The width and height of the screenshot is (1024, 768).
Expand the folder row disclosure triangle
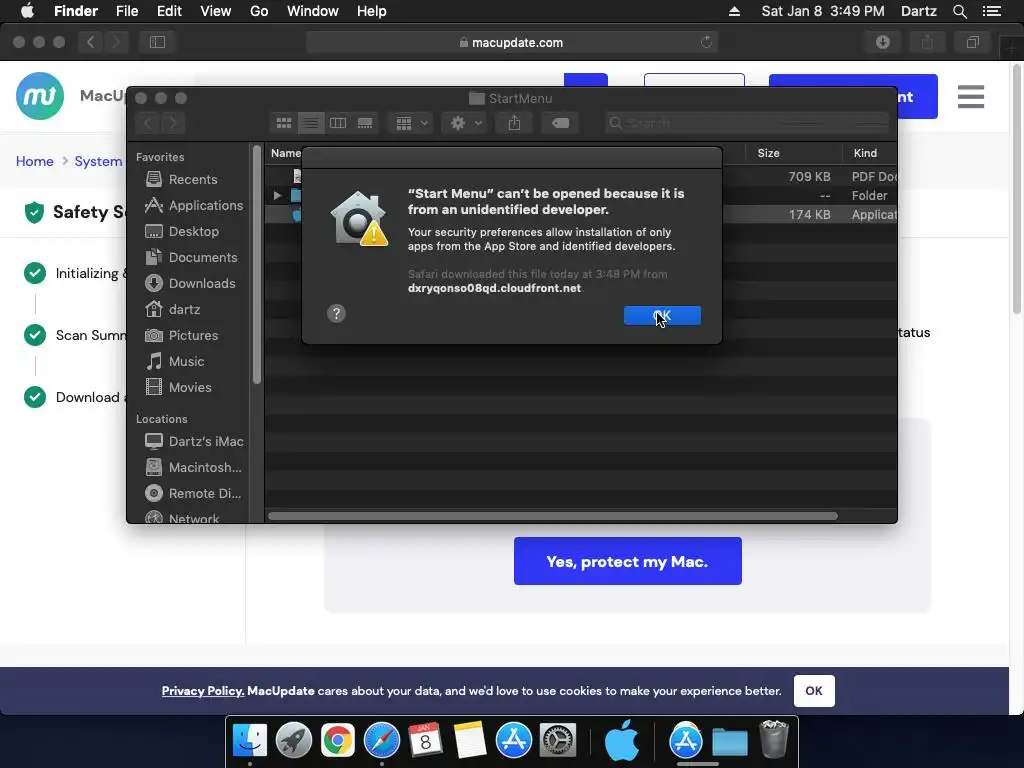277,195
